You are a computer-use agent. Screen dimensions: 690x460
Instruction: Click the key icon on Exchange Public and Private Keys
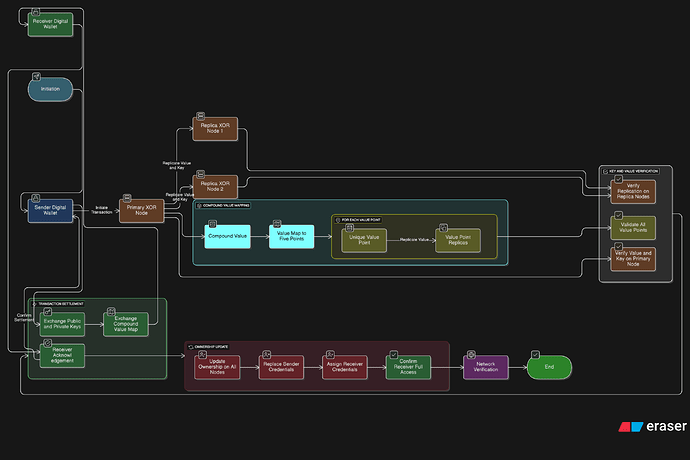click(48, 312)
